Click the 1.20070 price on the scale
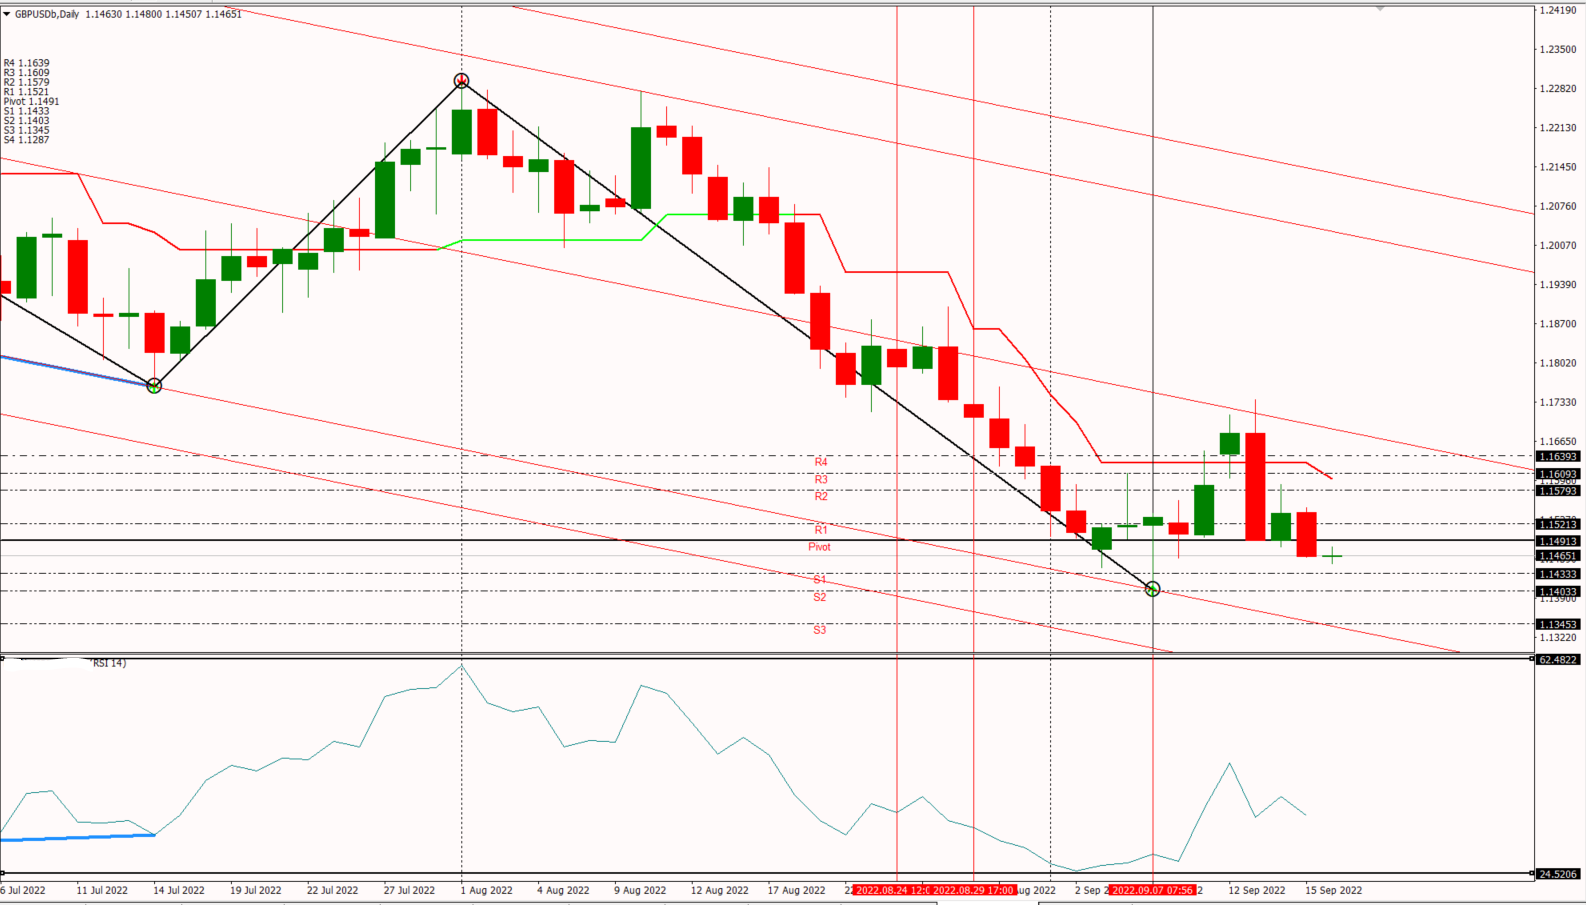1586x905 pixels. (x=1558, y=246)
